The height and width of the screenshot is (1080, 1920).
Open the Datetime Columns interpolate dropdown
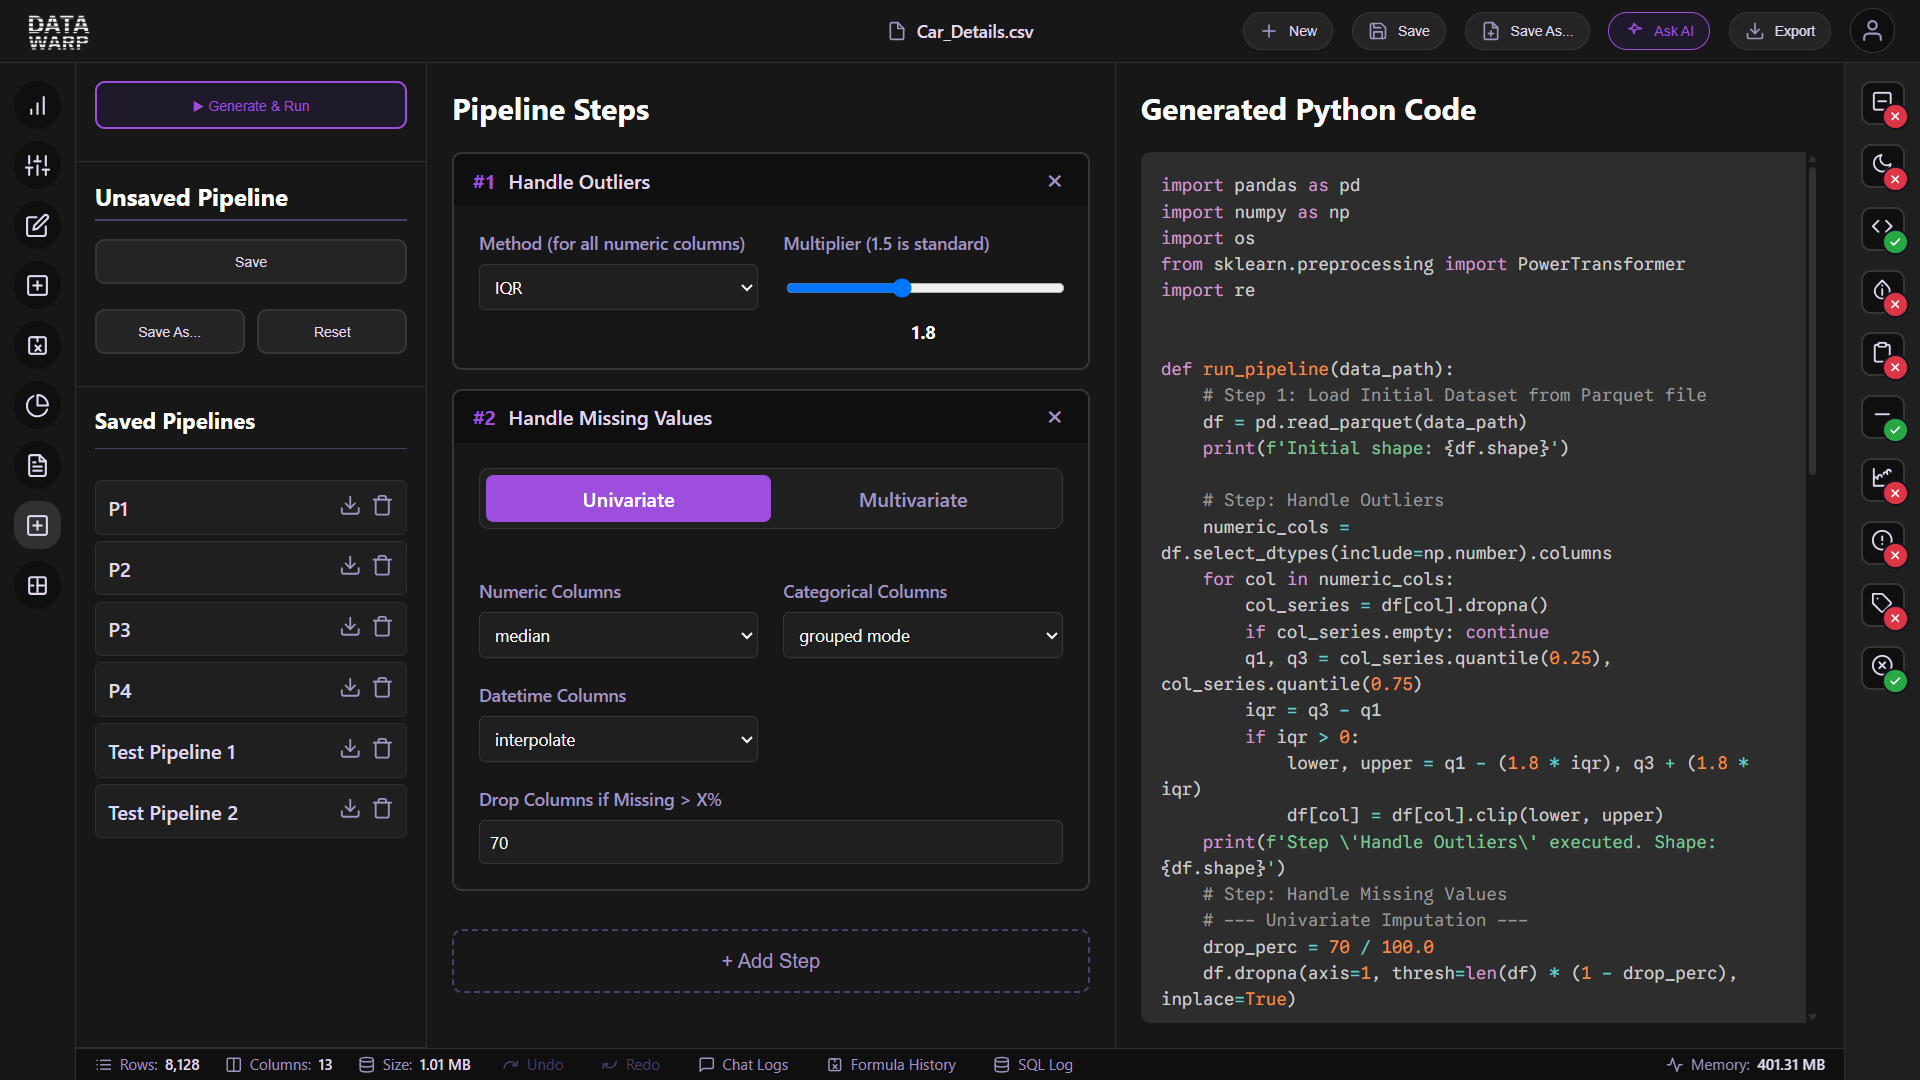(x=618, y=739)
